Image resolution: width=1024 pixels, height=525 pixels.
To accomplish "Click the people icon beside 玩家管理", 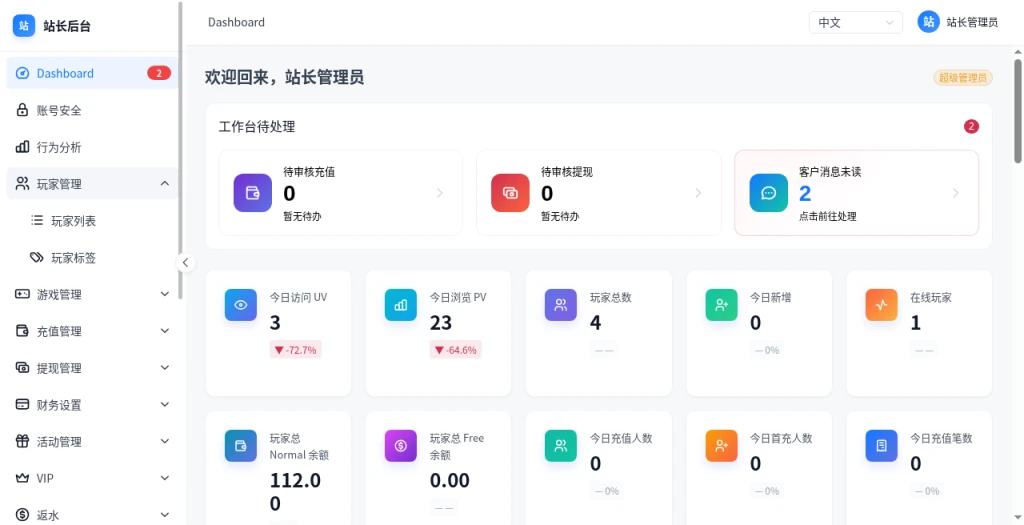I will (x=22, y=183).
